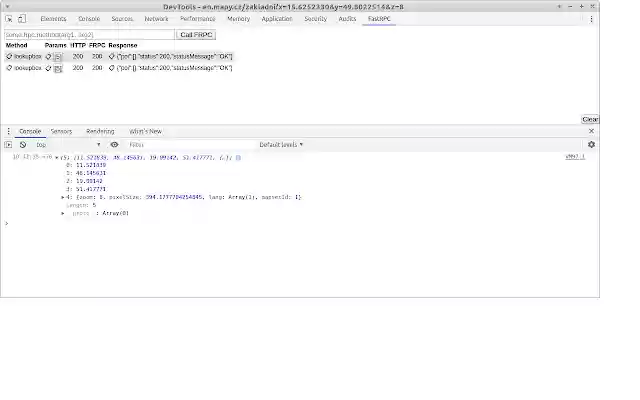Click the Call FRPC button

coord(196,35)
